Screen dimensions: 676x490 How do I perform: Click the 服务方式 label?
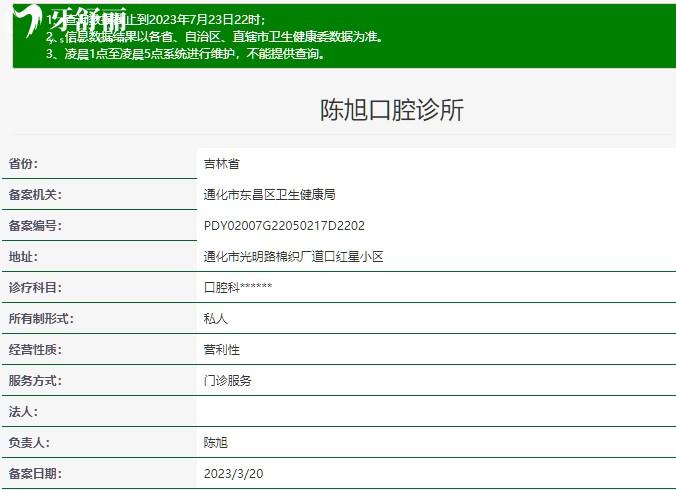pyautogui.click(x=35, y=381)
